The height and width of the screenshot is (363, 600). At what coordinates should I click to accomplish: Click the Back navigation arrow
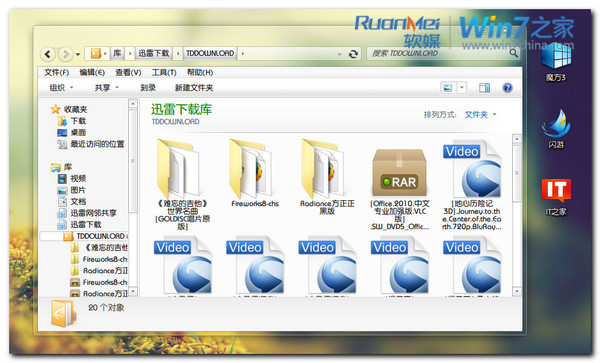[x=47, y=54]
